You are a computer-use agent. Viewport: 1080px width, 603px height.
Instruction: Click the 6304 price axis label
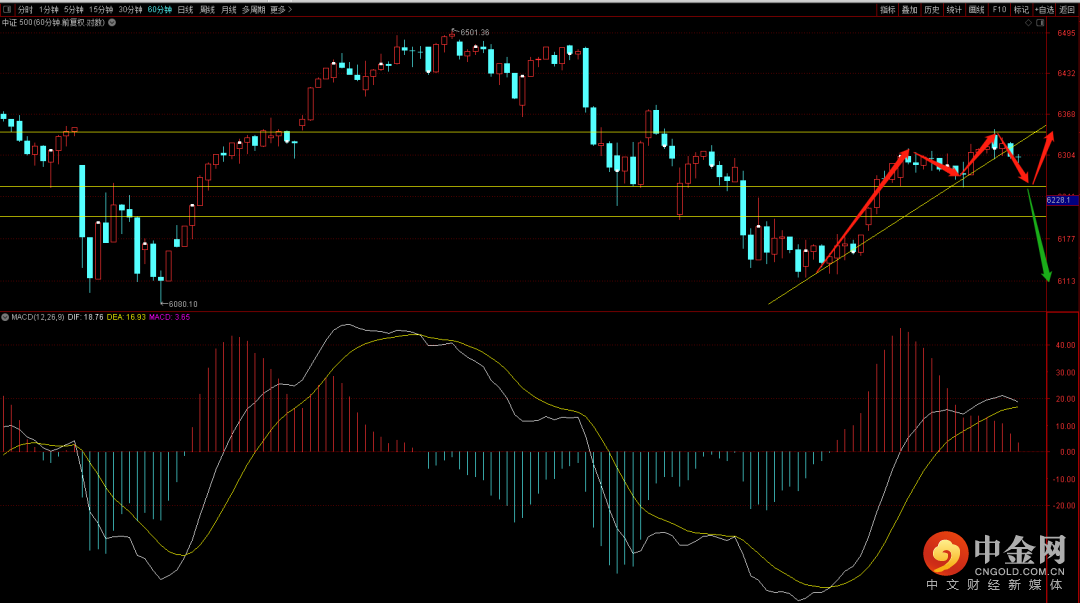[x=1066, y=156]
